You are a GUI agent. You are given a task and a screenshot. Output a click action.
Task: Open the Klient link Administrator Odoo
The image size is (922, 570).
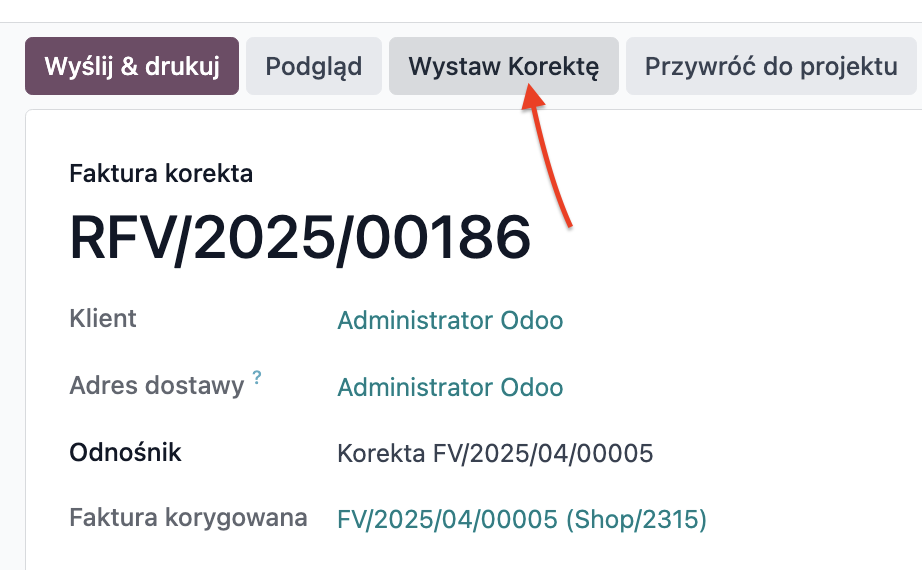click(450, 321)
